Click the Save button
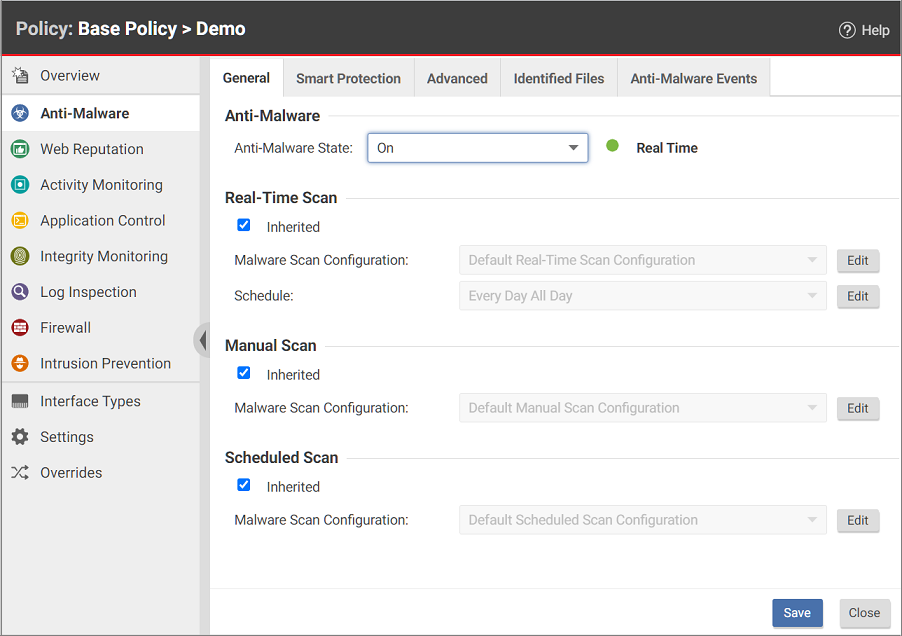This screenshot has width=902, height=636. (x=796, y=613)
